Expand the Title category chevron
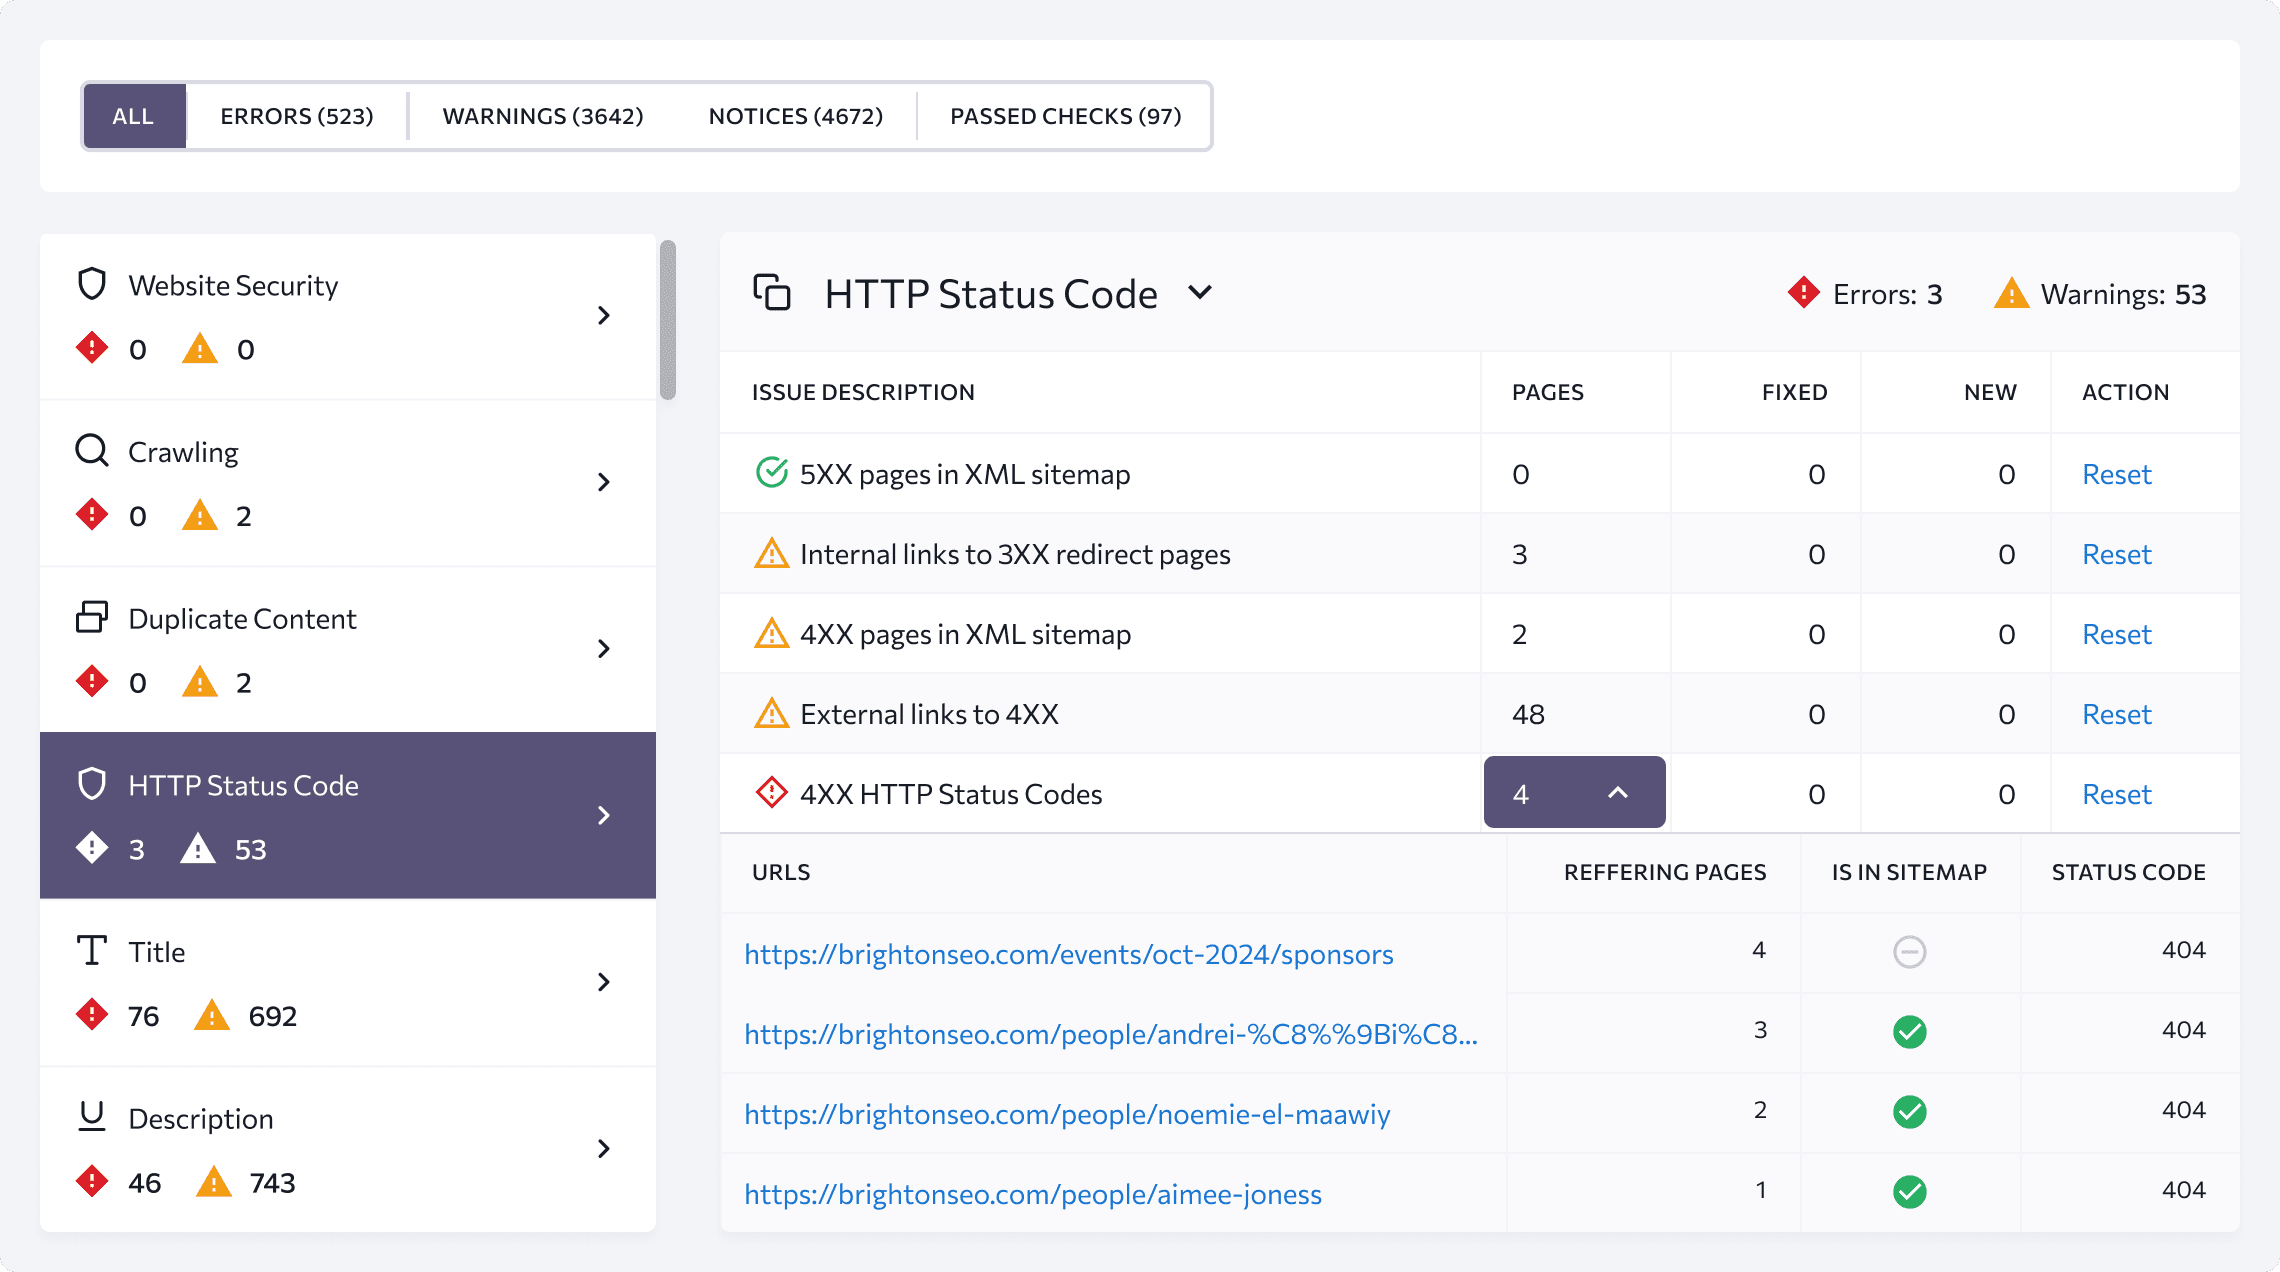The width and height of the screenshot is (2280, 1272). pyautogui.click(x=603, y=982)
